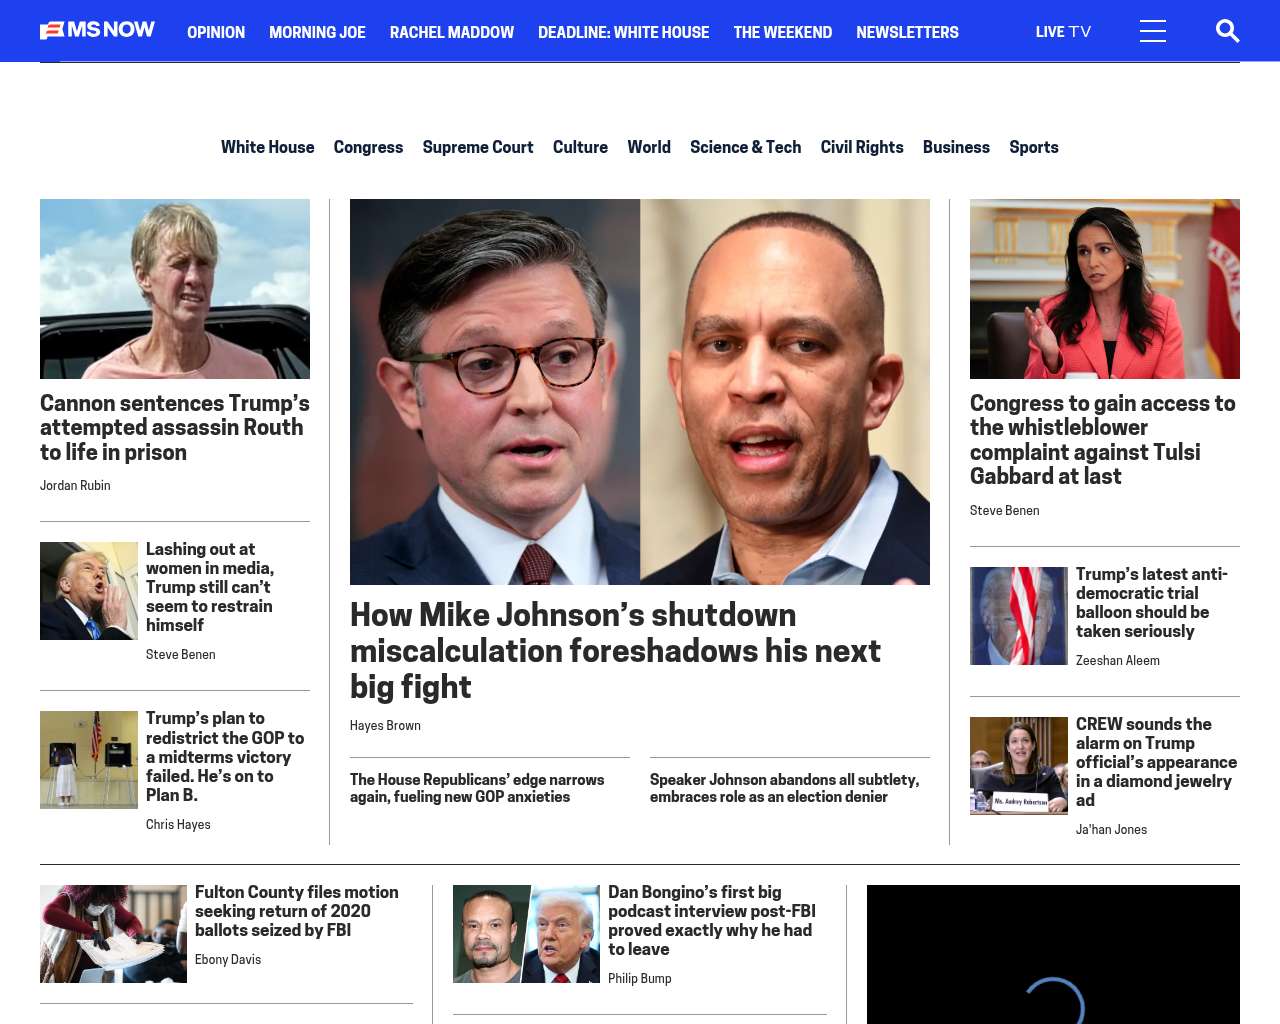Open Tulsi Gabbard story photo

(x=1105, y=289)
